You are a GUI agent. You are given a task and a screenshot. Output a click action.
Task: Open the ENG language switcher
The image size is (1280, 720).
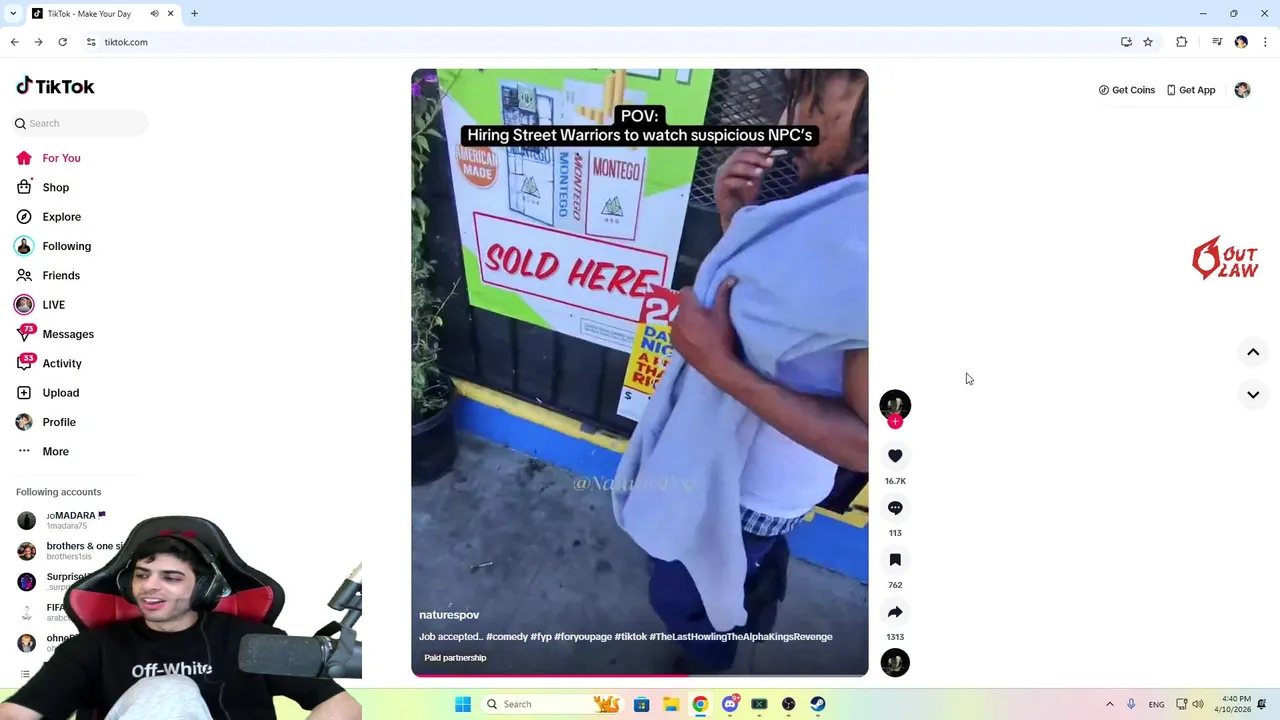pos(1156,704)
